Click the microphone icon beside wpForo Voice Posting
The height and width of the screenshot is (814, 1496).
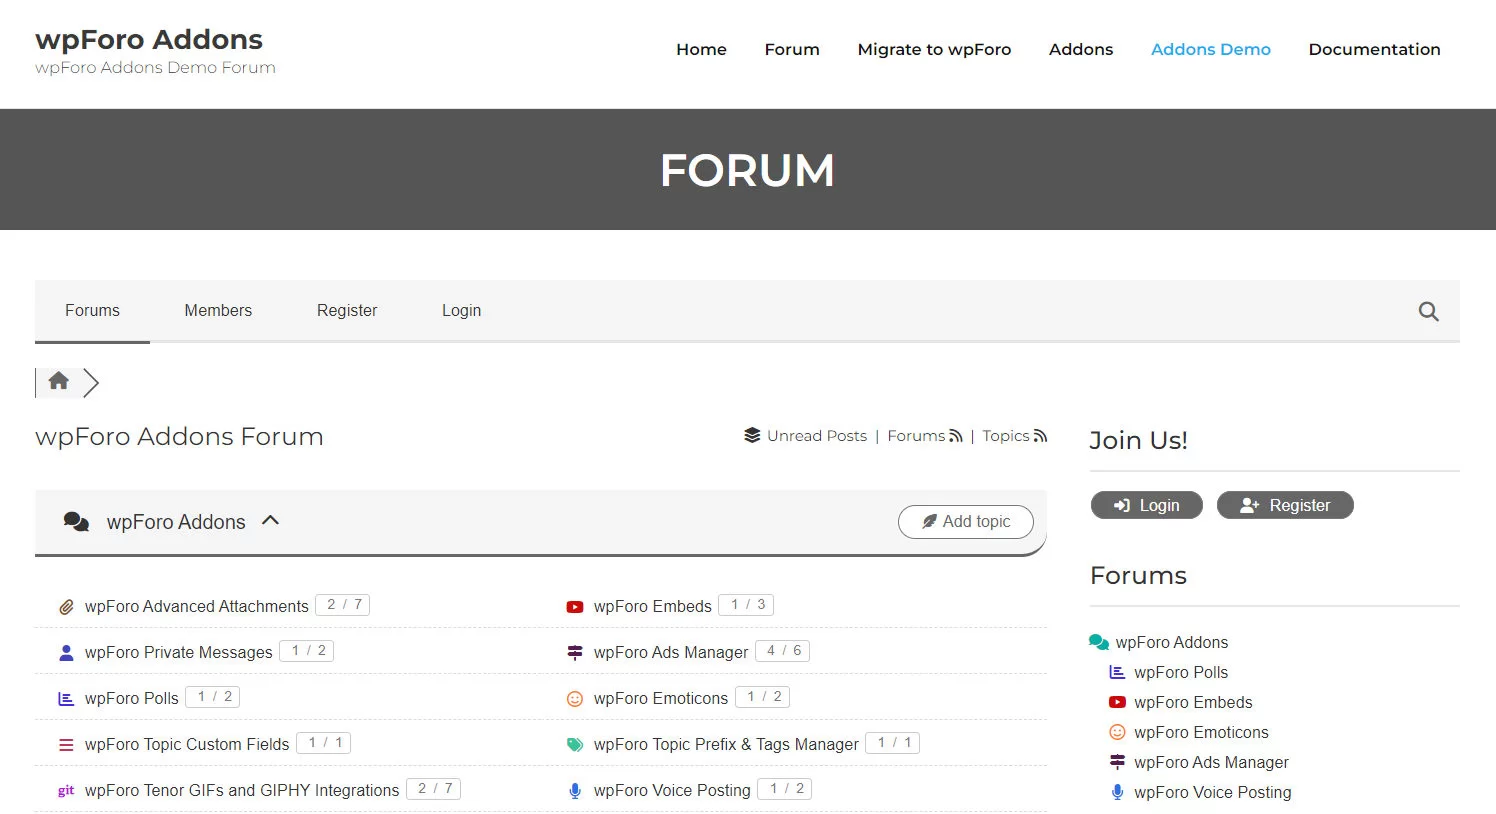coord(575,791)
